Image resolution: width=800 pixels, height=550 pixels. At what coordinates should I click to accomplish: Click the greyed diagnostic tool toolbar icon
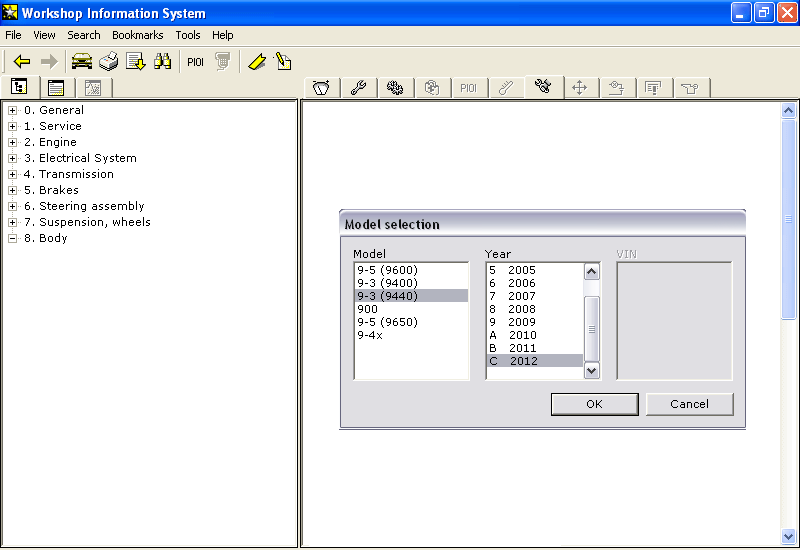pos(222,61)
